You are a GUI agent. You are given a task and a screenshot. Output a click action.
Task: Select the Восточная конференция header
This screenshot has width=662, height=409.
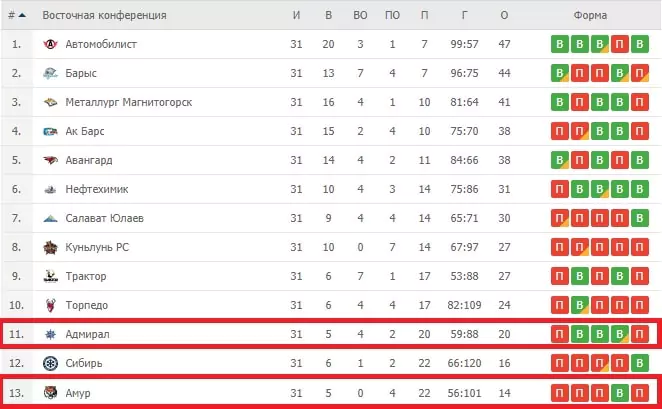pos(104,15)
